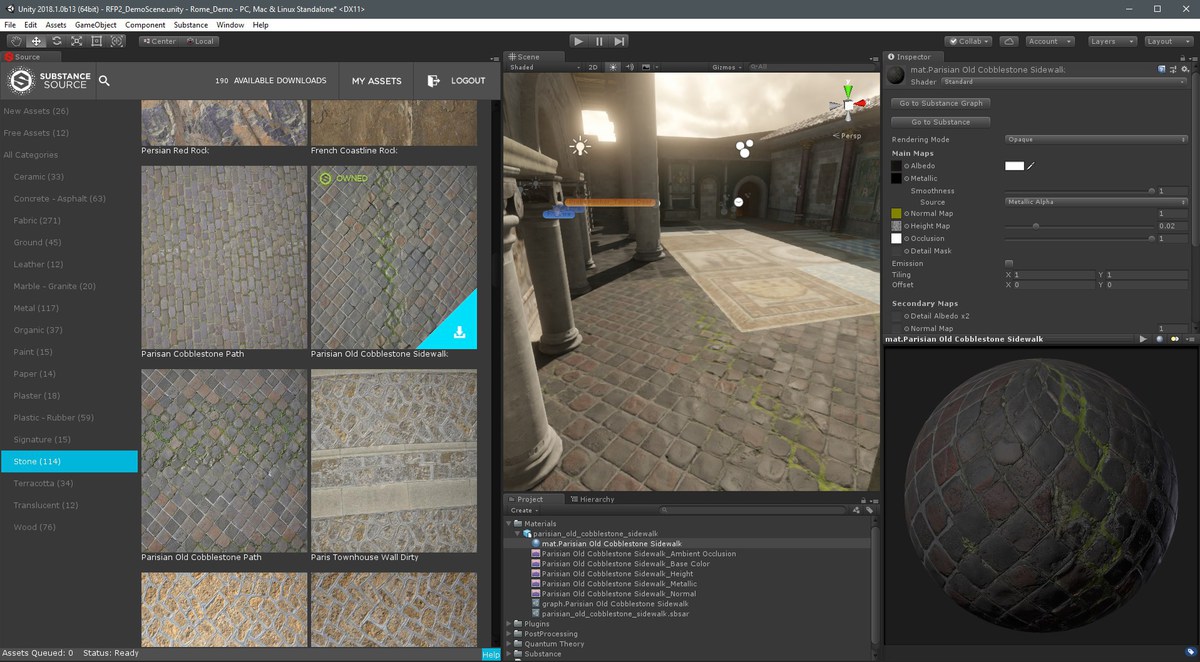Click the Step frame button

[x=620, y=41]
